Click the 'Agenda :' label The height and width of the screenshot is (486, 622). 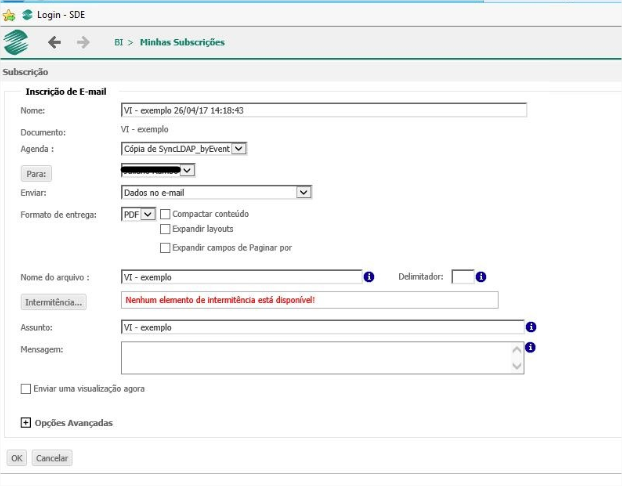coord(37,149)
